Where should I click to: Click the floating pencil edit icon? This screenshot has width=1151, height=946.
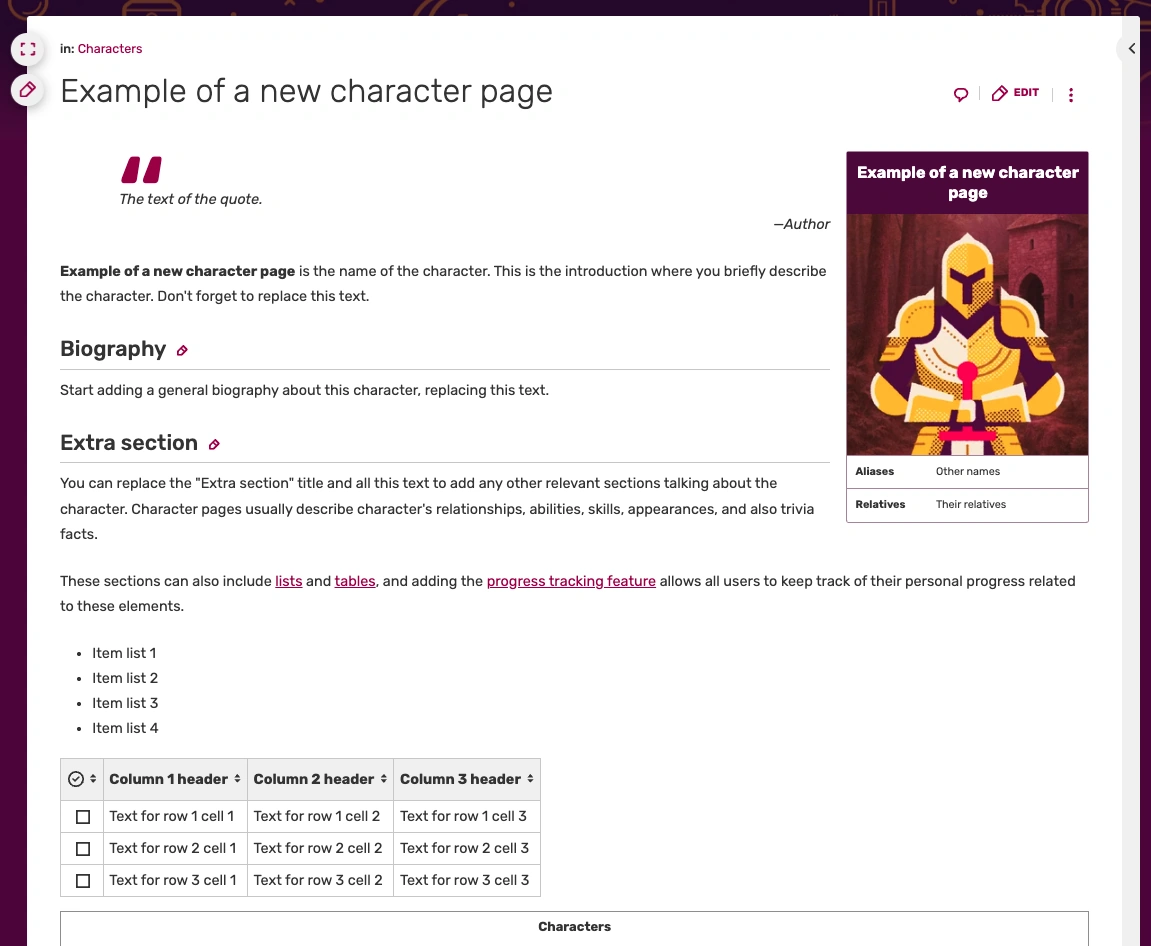click(28, 90)
